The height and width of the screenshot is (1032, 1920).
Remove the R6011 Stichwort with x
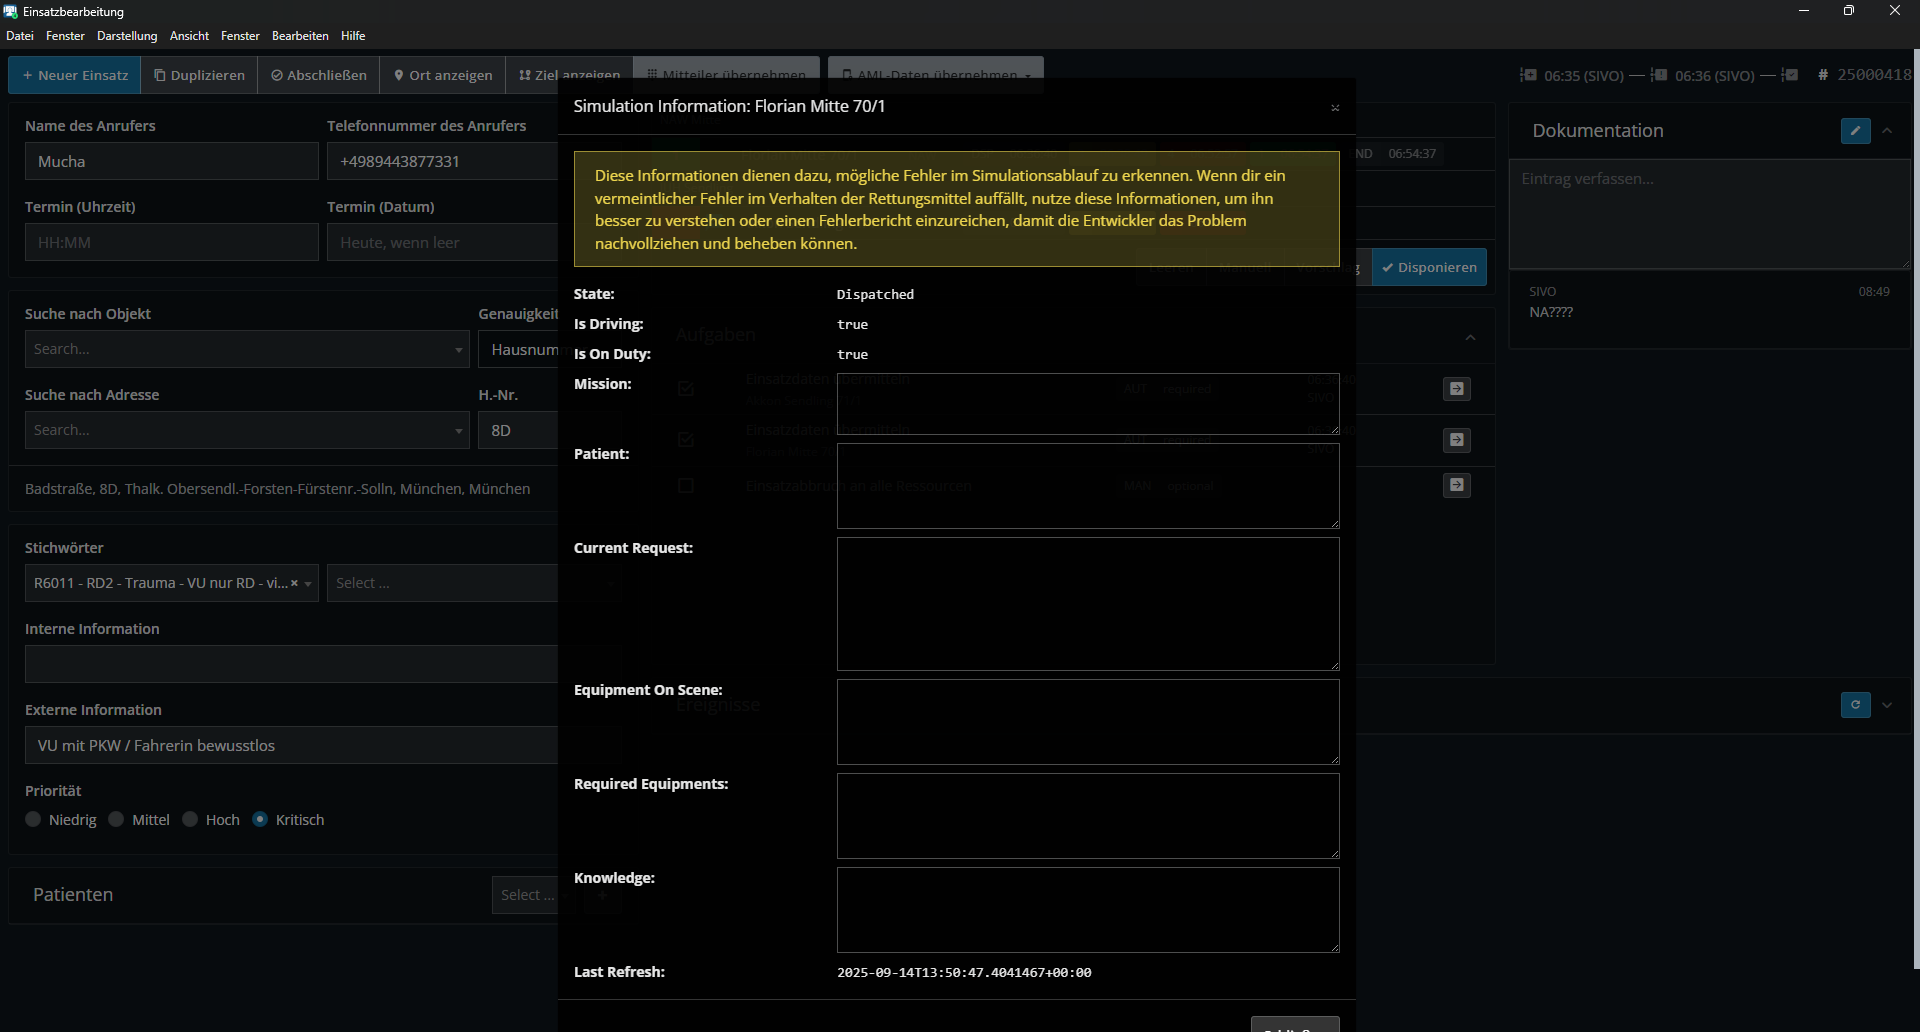pos(294,583)
